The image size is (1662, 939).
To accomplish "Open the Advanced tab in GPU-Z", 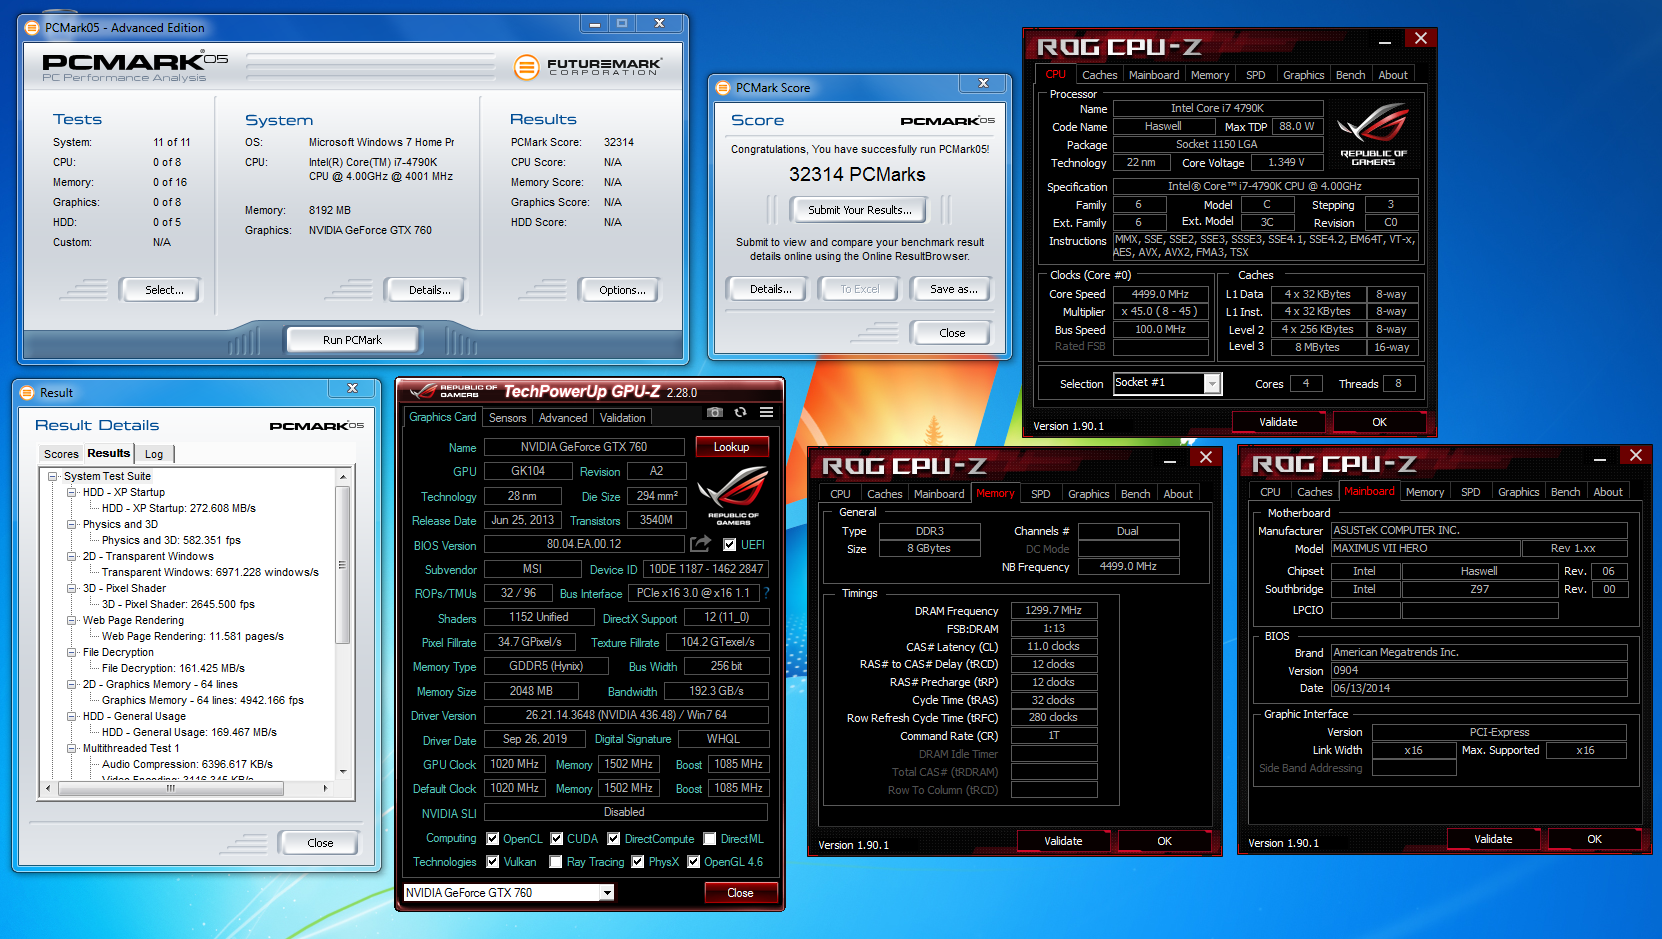I will tap(563, 418).
